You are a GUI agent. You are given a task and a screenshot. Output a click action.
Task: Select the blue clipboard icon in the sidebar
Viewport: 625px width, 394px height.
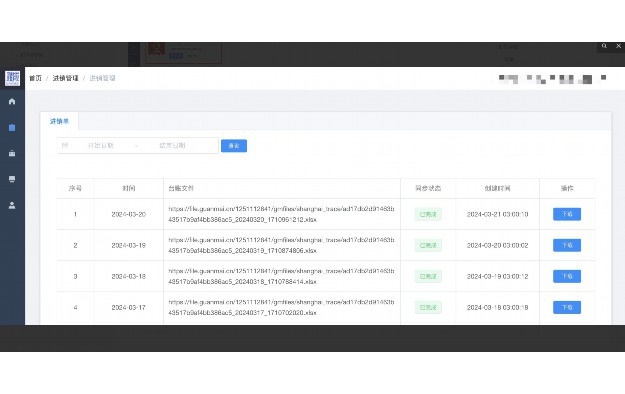click(12, 128)
